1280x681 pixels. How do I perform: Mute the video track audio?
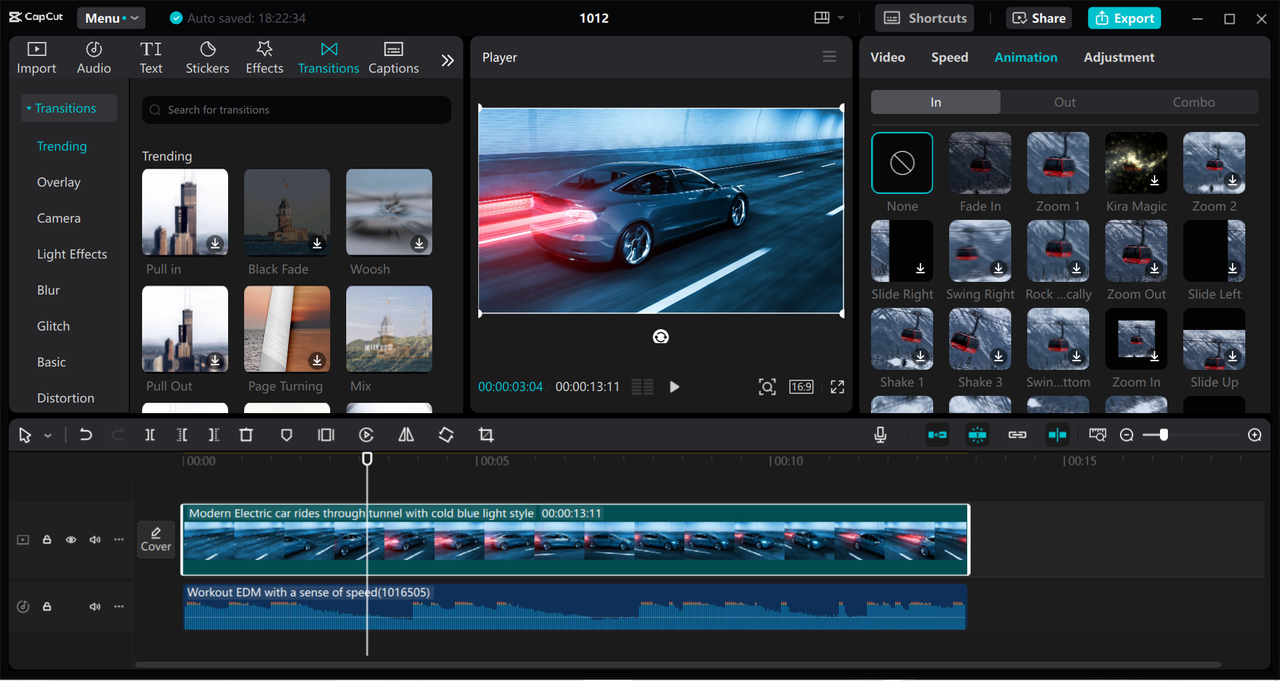[x=95, y=540]
